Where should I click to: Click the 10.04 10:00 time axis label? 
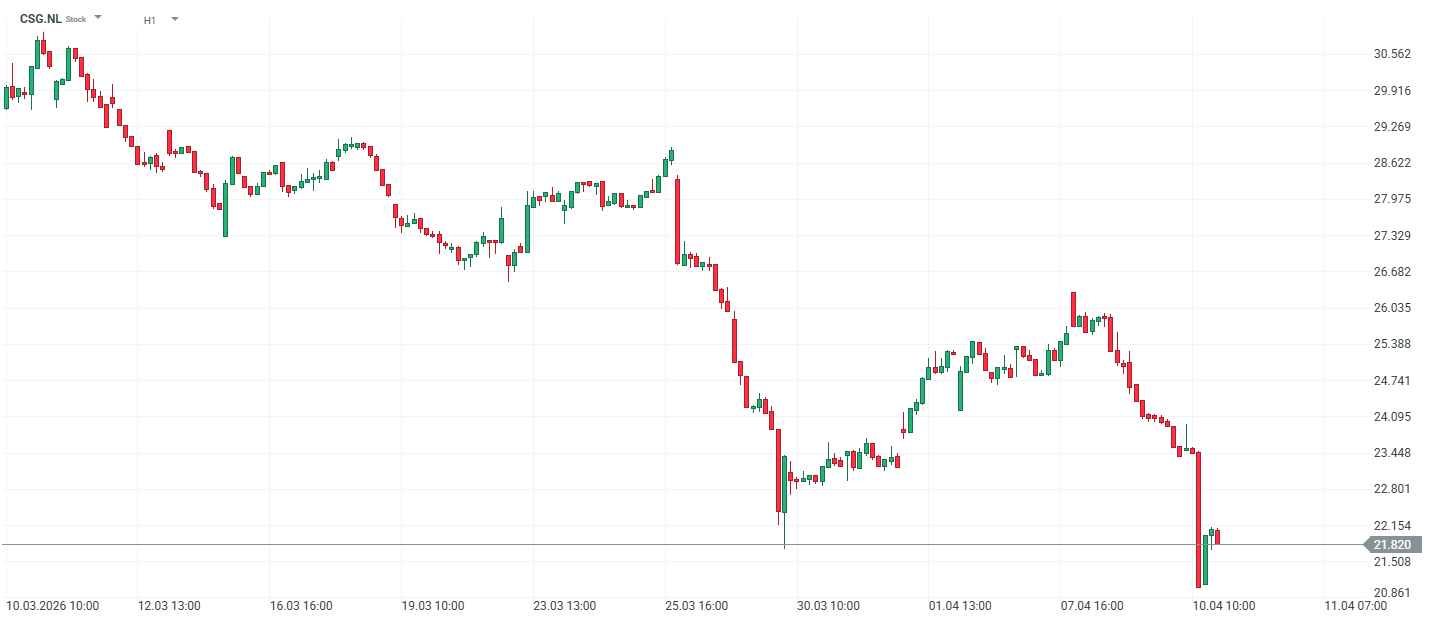[x=1223, y=606]
